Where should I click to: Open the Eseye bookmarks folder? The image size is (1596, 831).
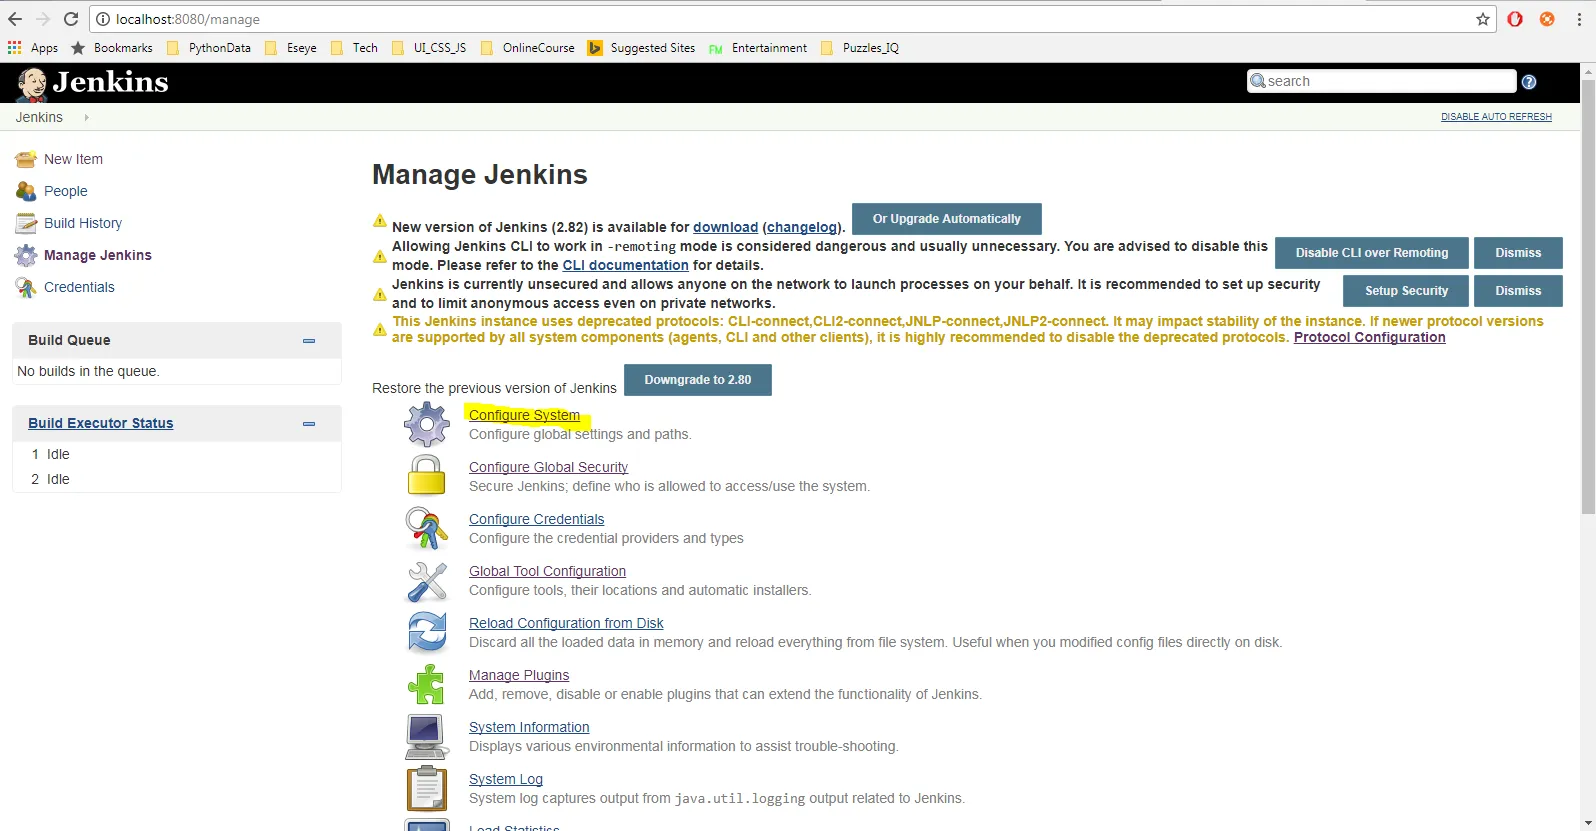click(291, 48)
